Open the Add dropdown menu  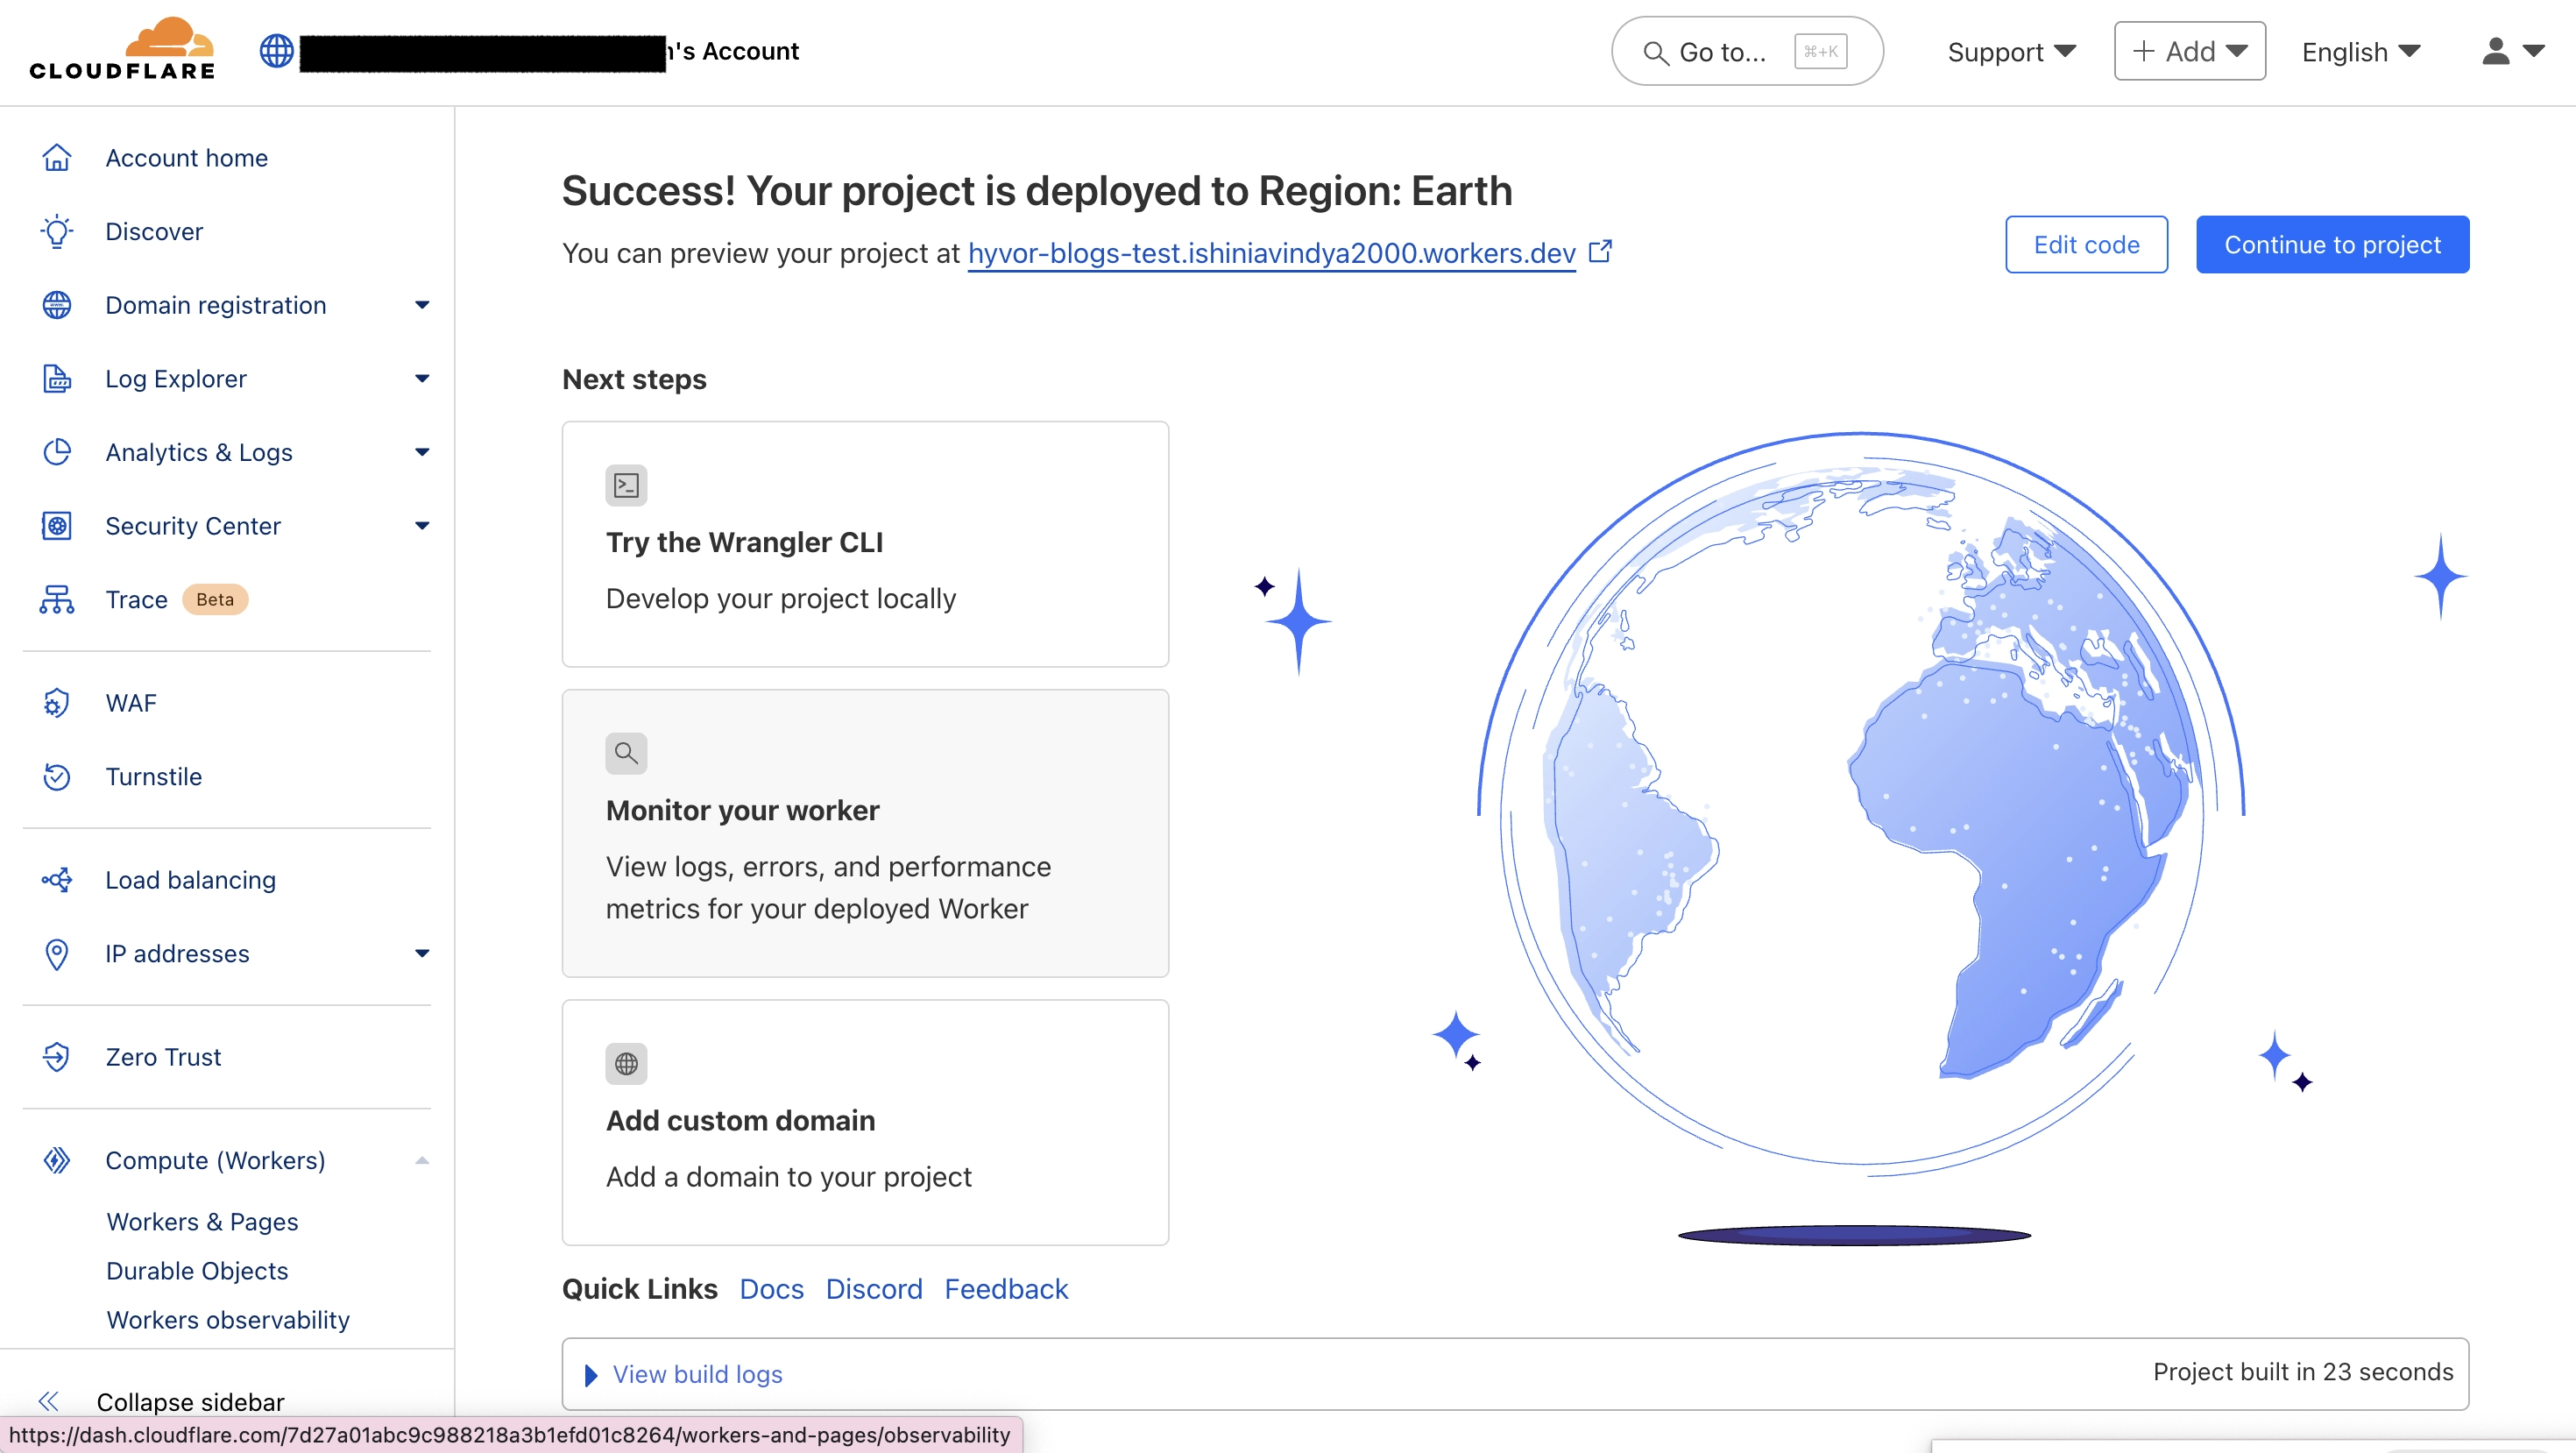coord(2189,51)
